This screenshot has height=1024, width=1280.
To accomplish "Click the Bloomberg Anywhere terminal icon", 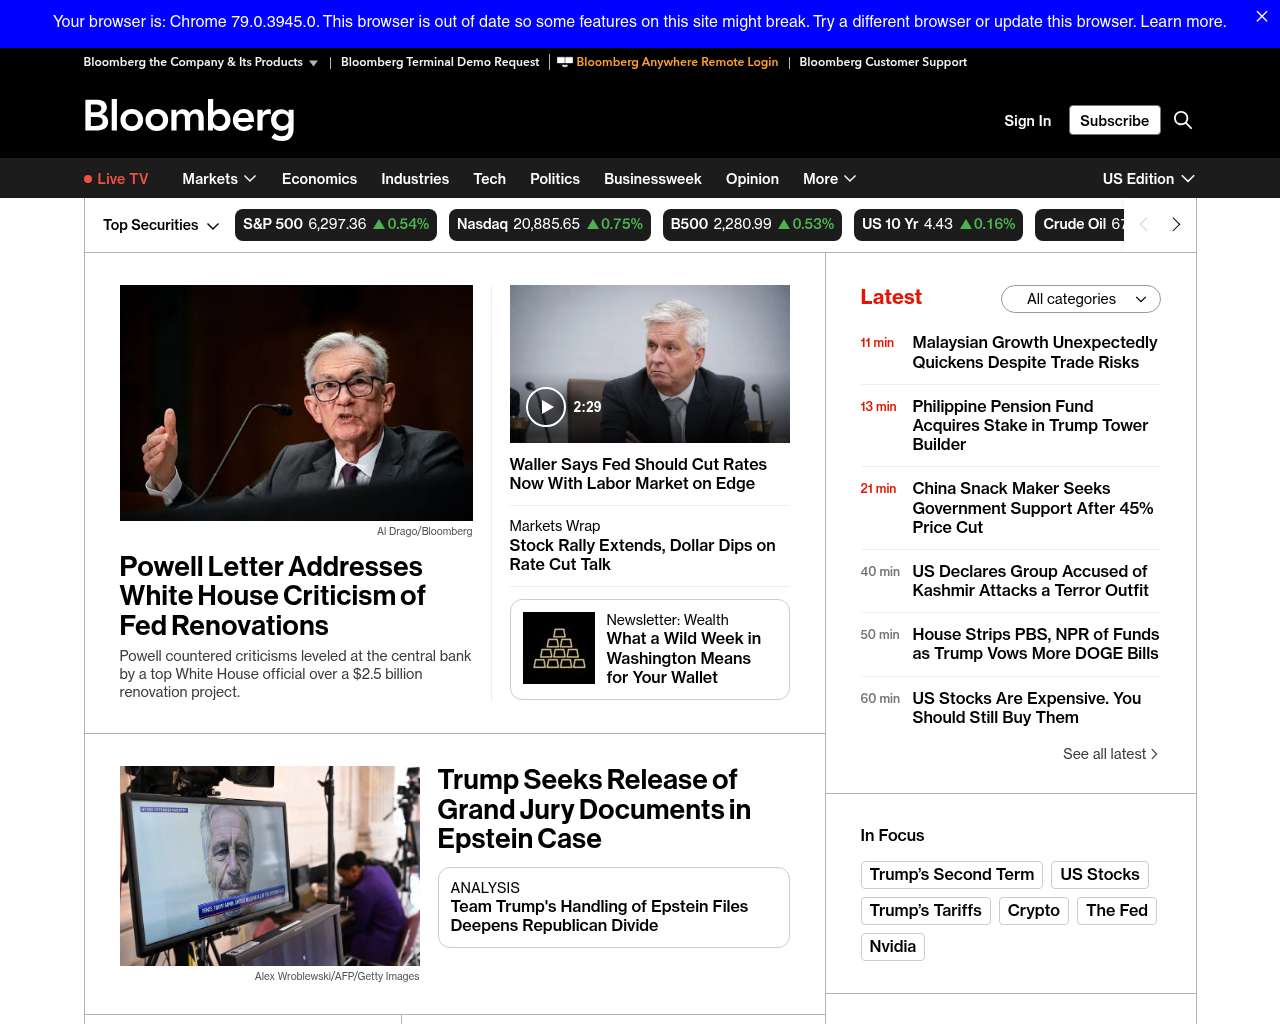I will [x=565, y=62].
